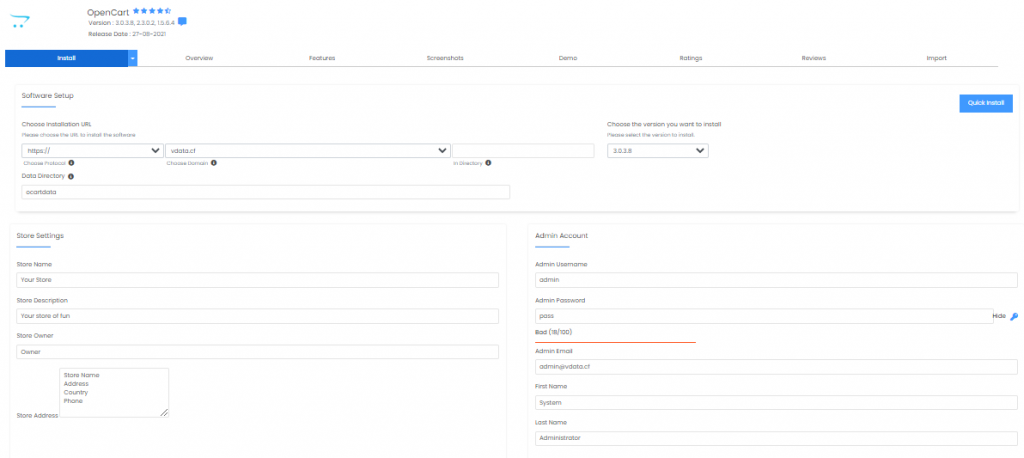Click the Admin Email input field

776,367
